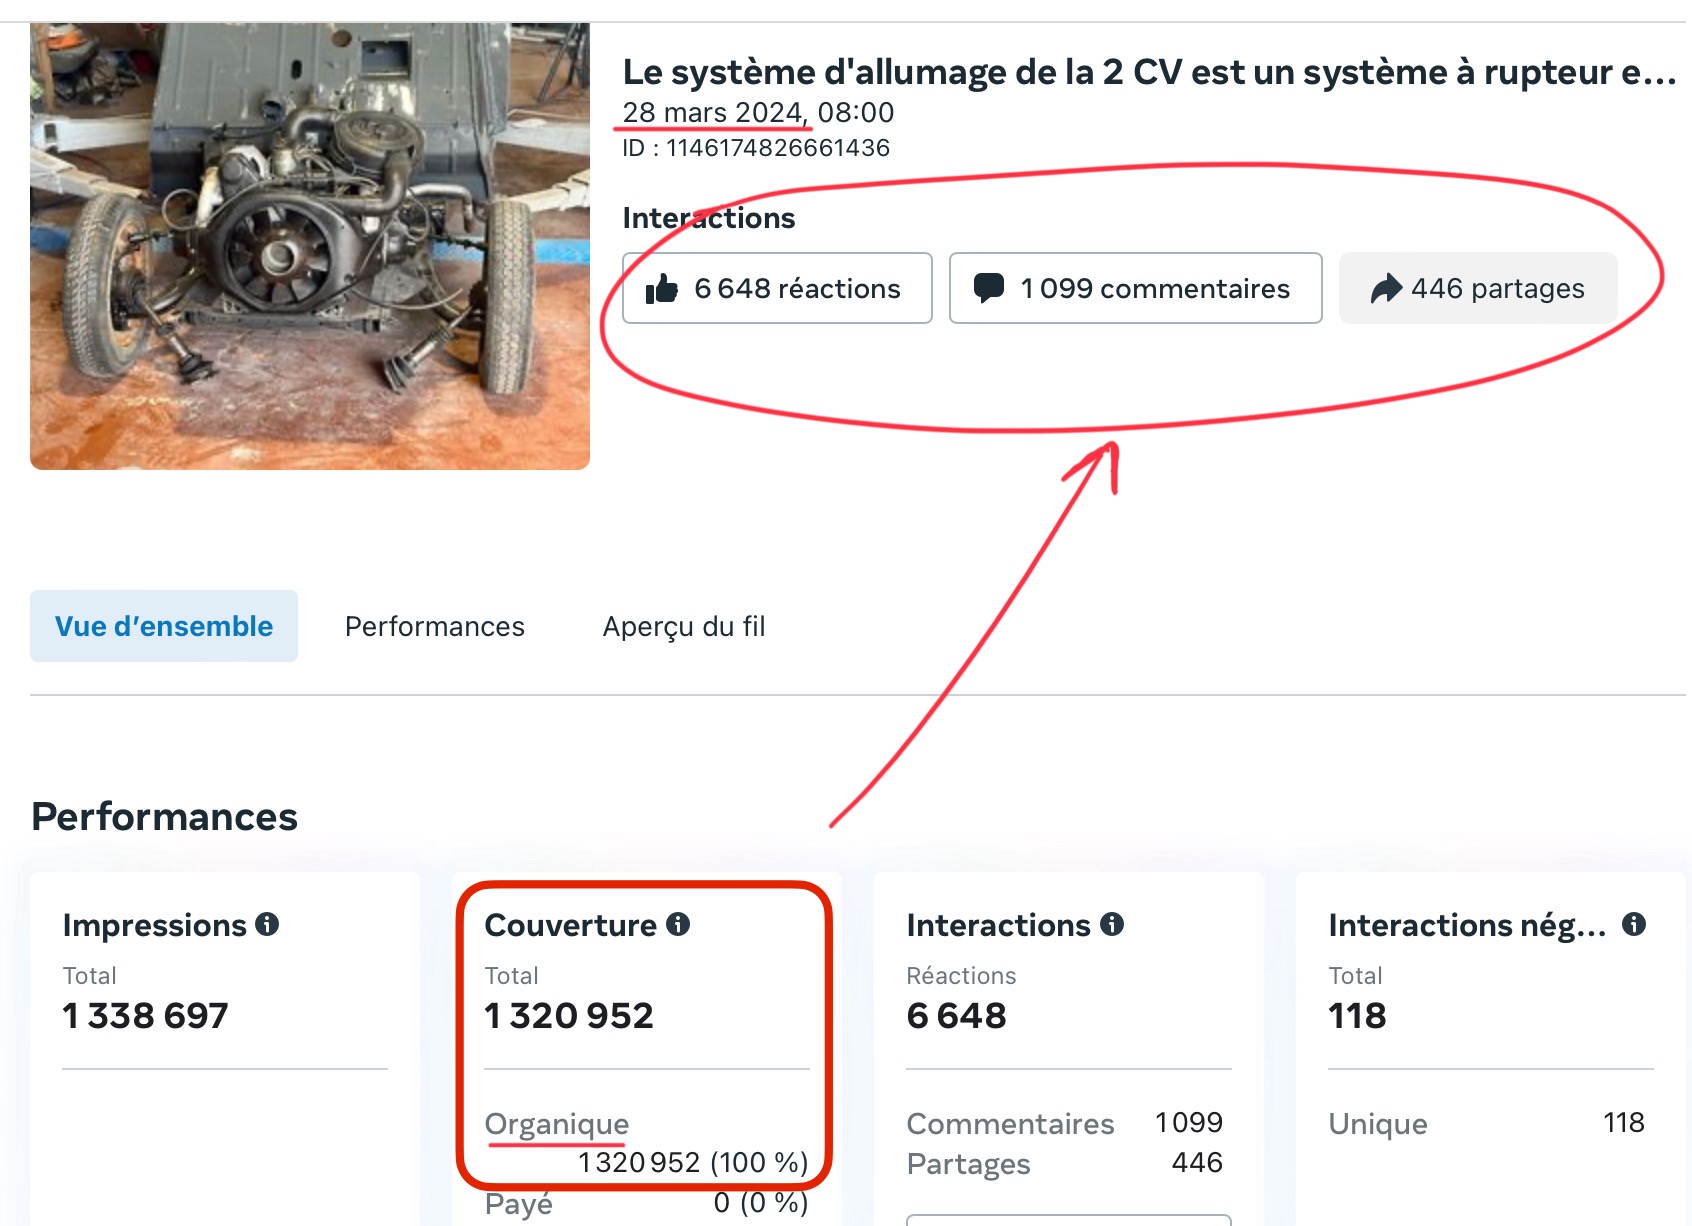Click the Couverture total 1 320 952
The width and height of the screenshot is (1692, 1226).
[x=568, y=1016]
